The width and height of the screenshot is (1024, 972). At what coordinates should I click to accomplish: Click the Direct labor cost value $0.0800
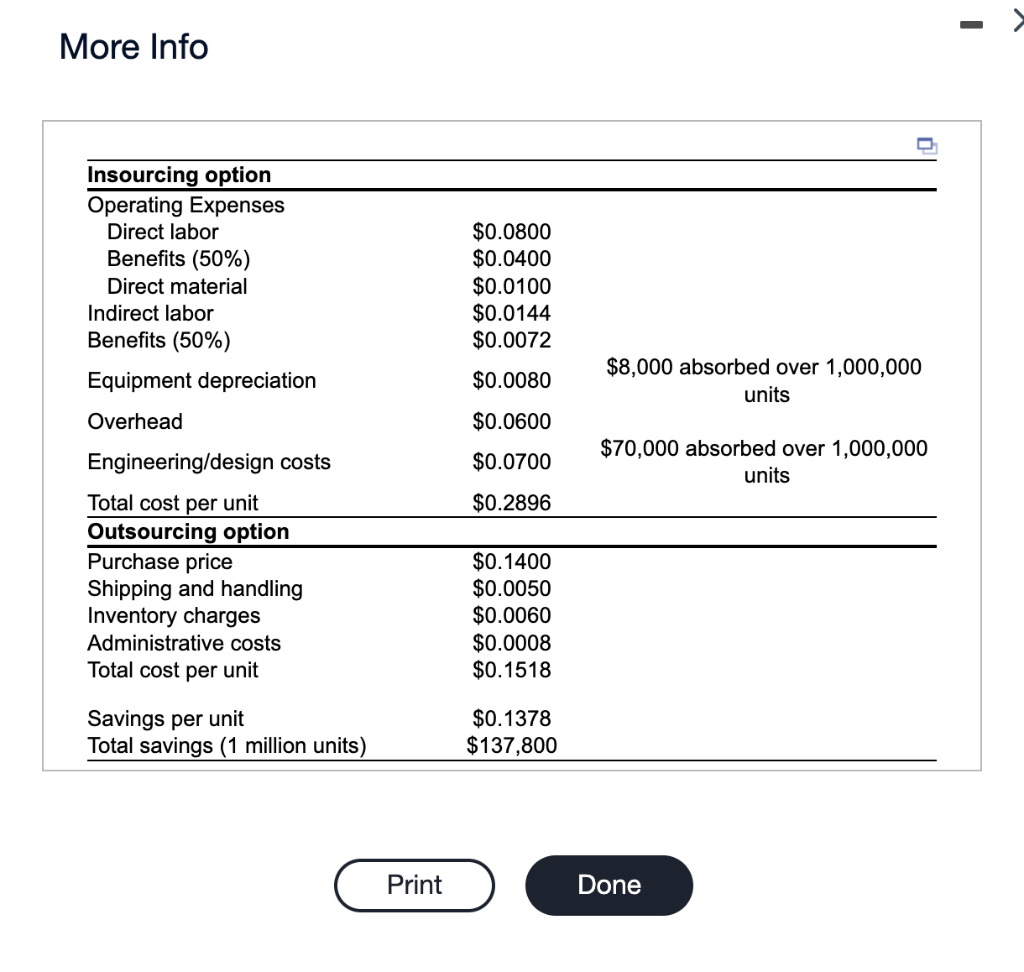[x=512, y=231]
